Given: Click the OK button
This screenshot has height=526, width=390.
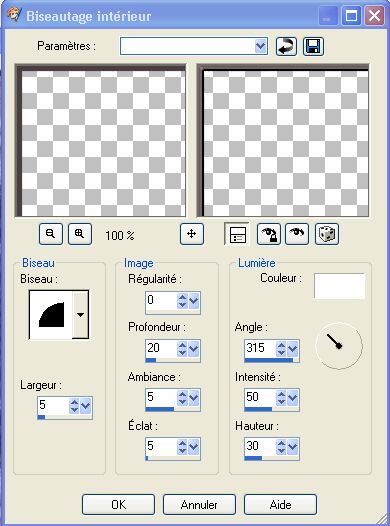Looking at the screenshot, I should point(118,505).
